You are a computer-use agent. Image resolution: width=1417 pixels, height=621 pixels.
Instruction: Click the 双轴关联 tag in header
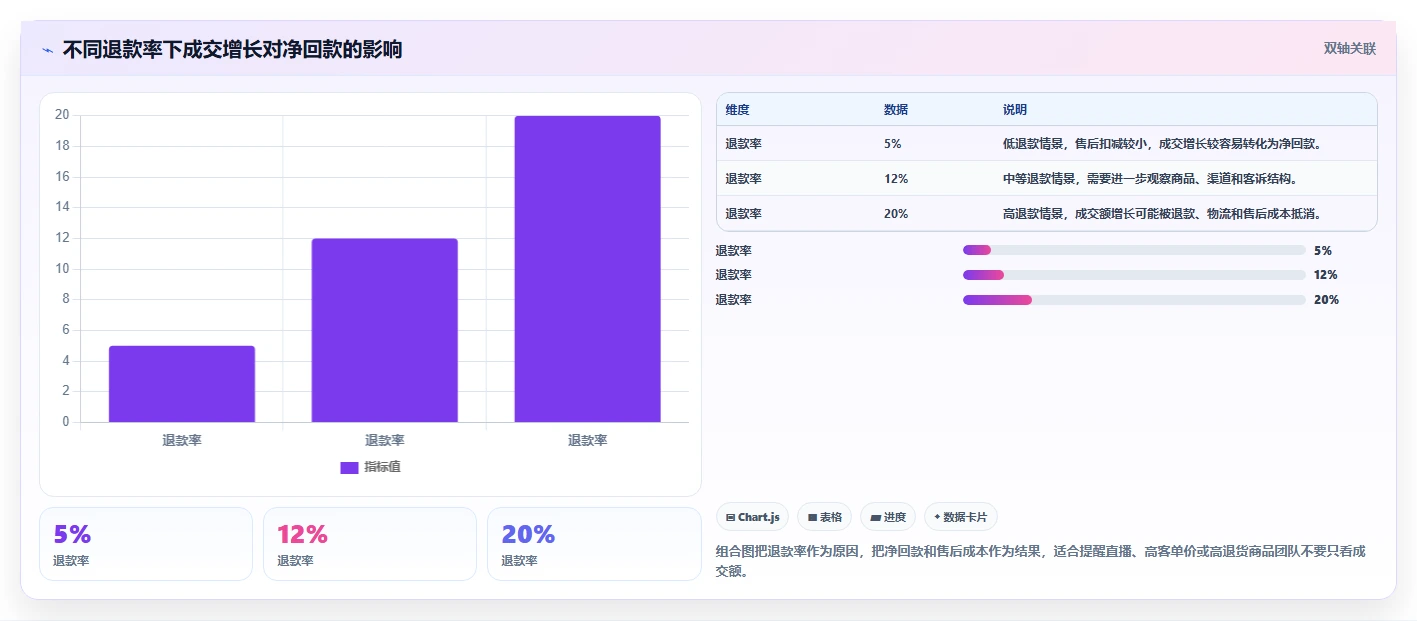tap(1350, 48)
